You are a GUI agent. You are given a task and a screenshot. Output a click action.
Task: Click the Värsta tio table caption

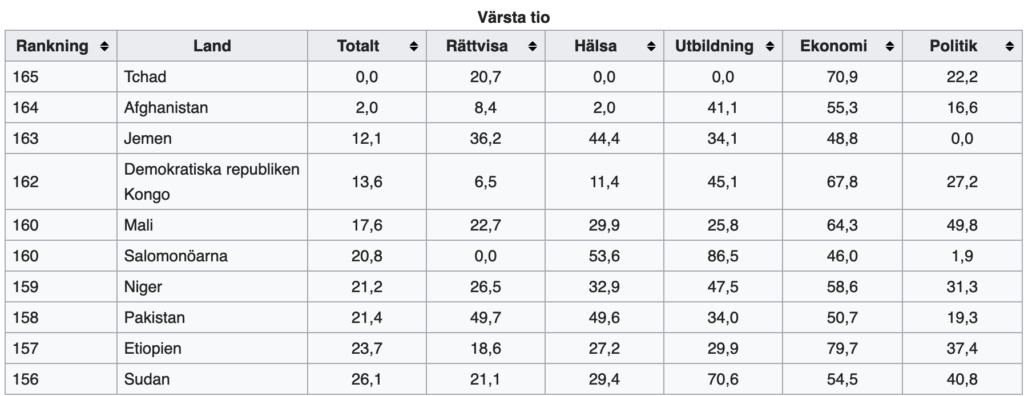coord(513,18)
